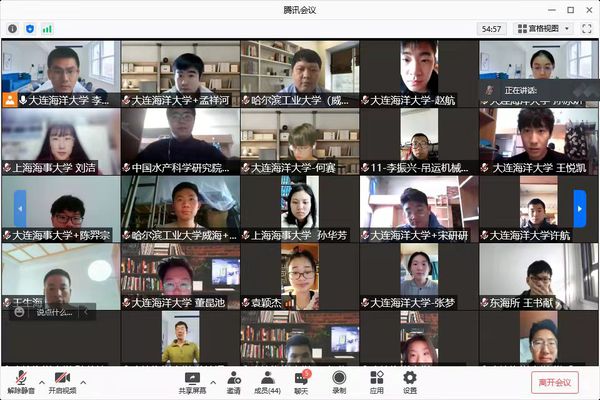Open the 聊天 chat panel
The height and width of the screenshot is (400, 600).
(x=301, y=381)
